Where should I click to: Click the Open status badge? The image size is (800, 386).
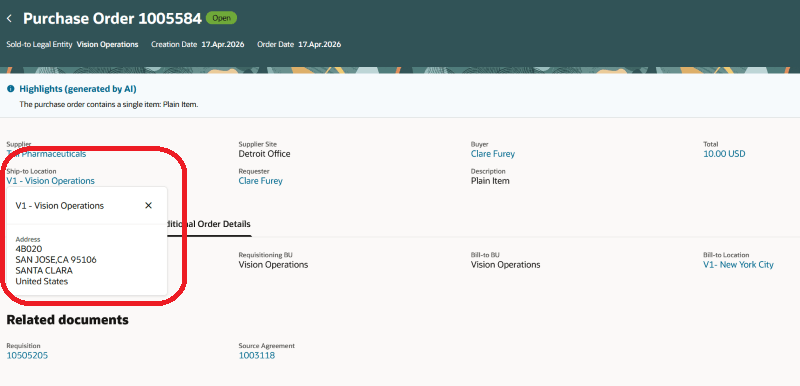[221, 18]
